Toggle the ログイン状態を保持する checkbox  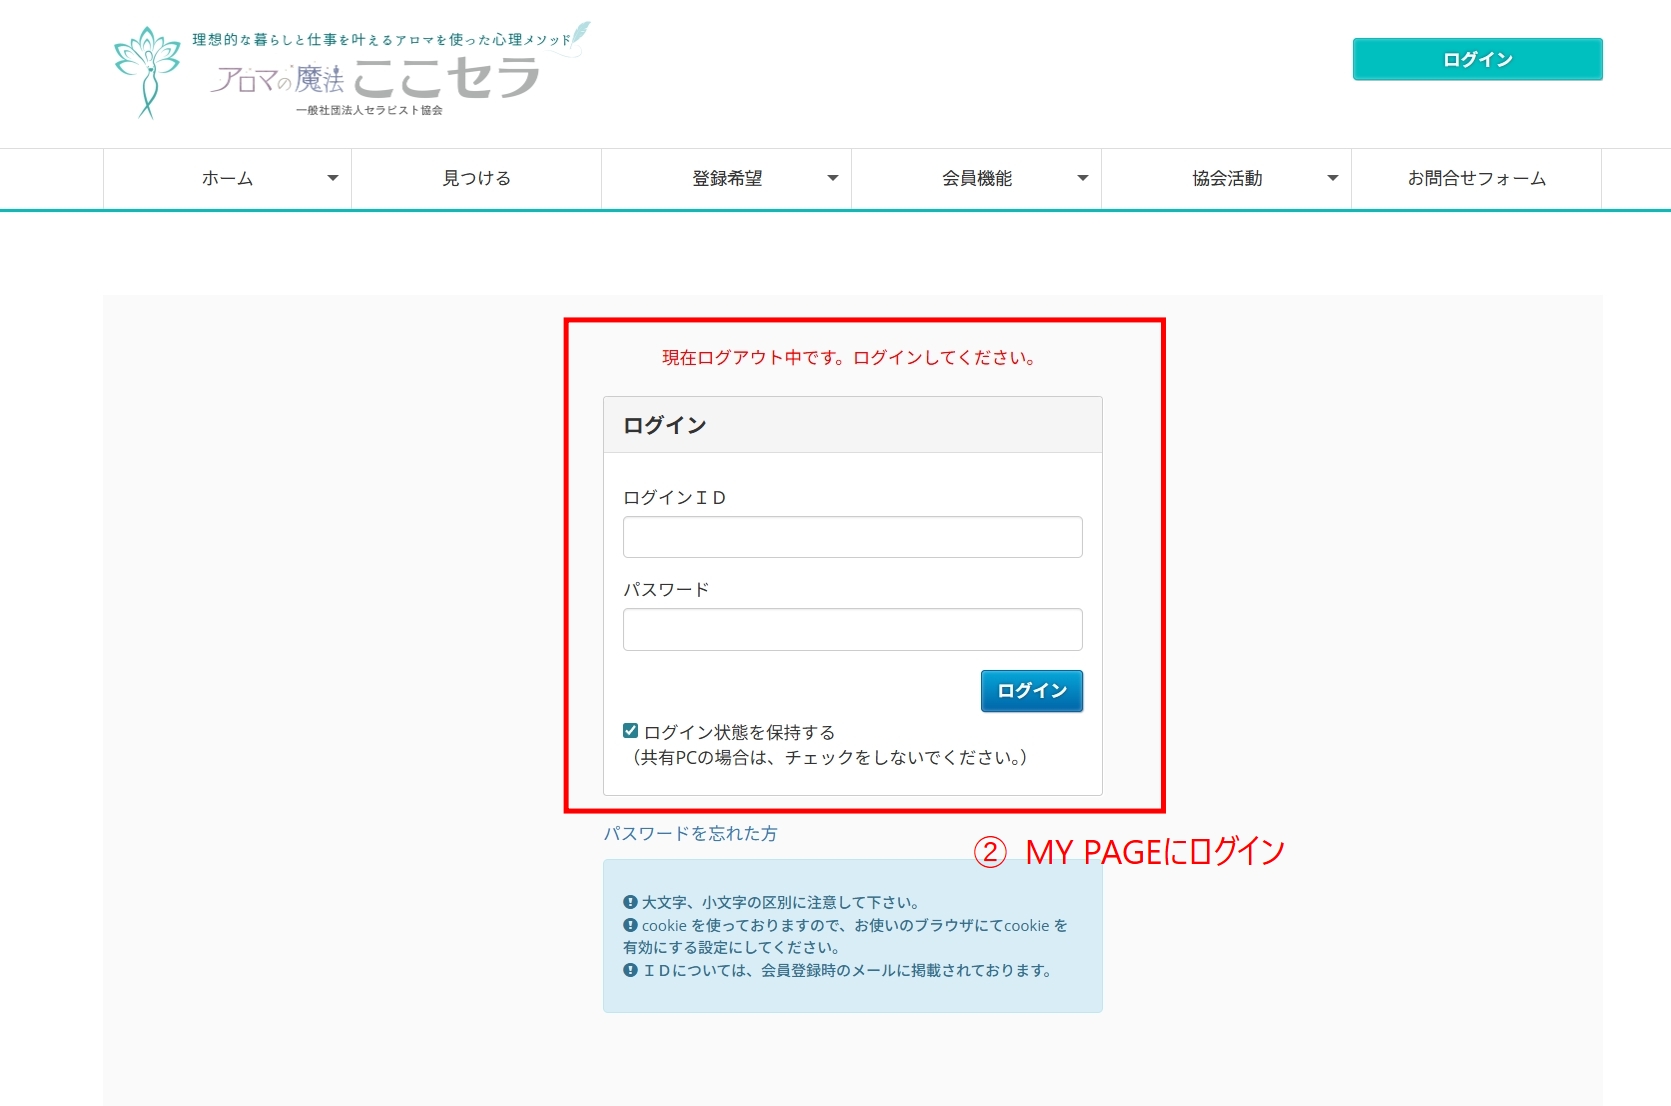point(631,731)
